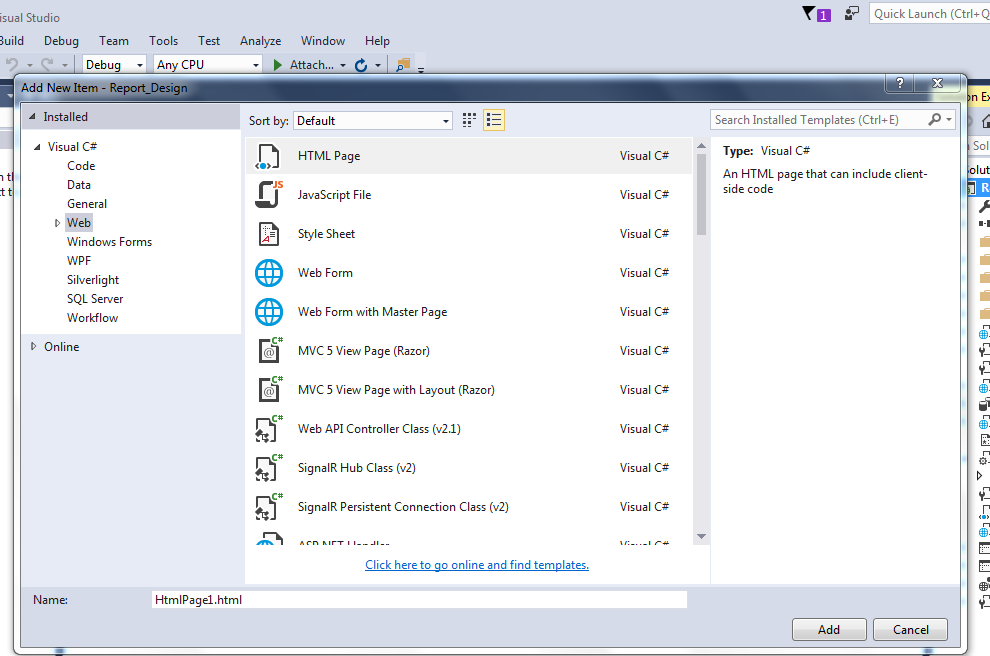Collapse the Installed templates section
Screen dimensions: 990x656
click(32, 117)
